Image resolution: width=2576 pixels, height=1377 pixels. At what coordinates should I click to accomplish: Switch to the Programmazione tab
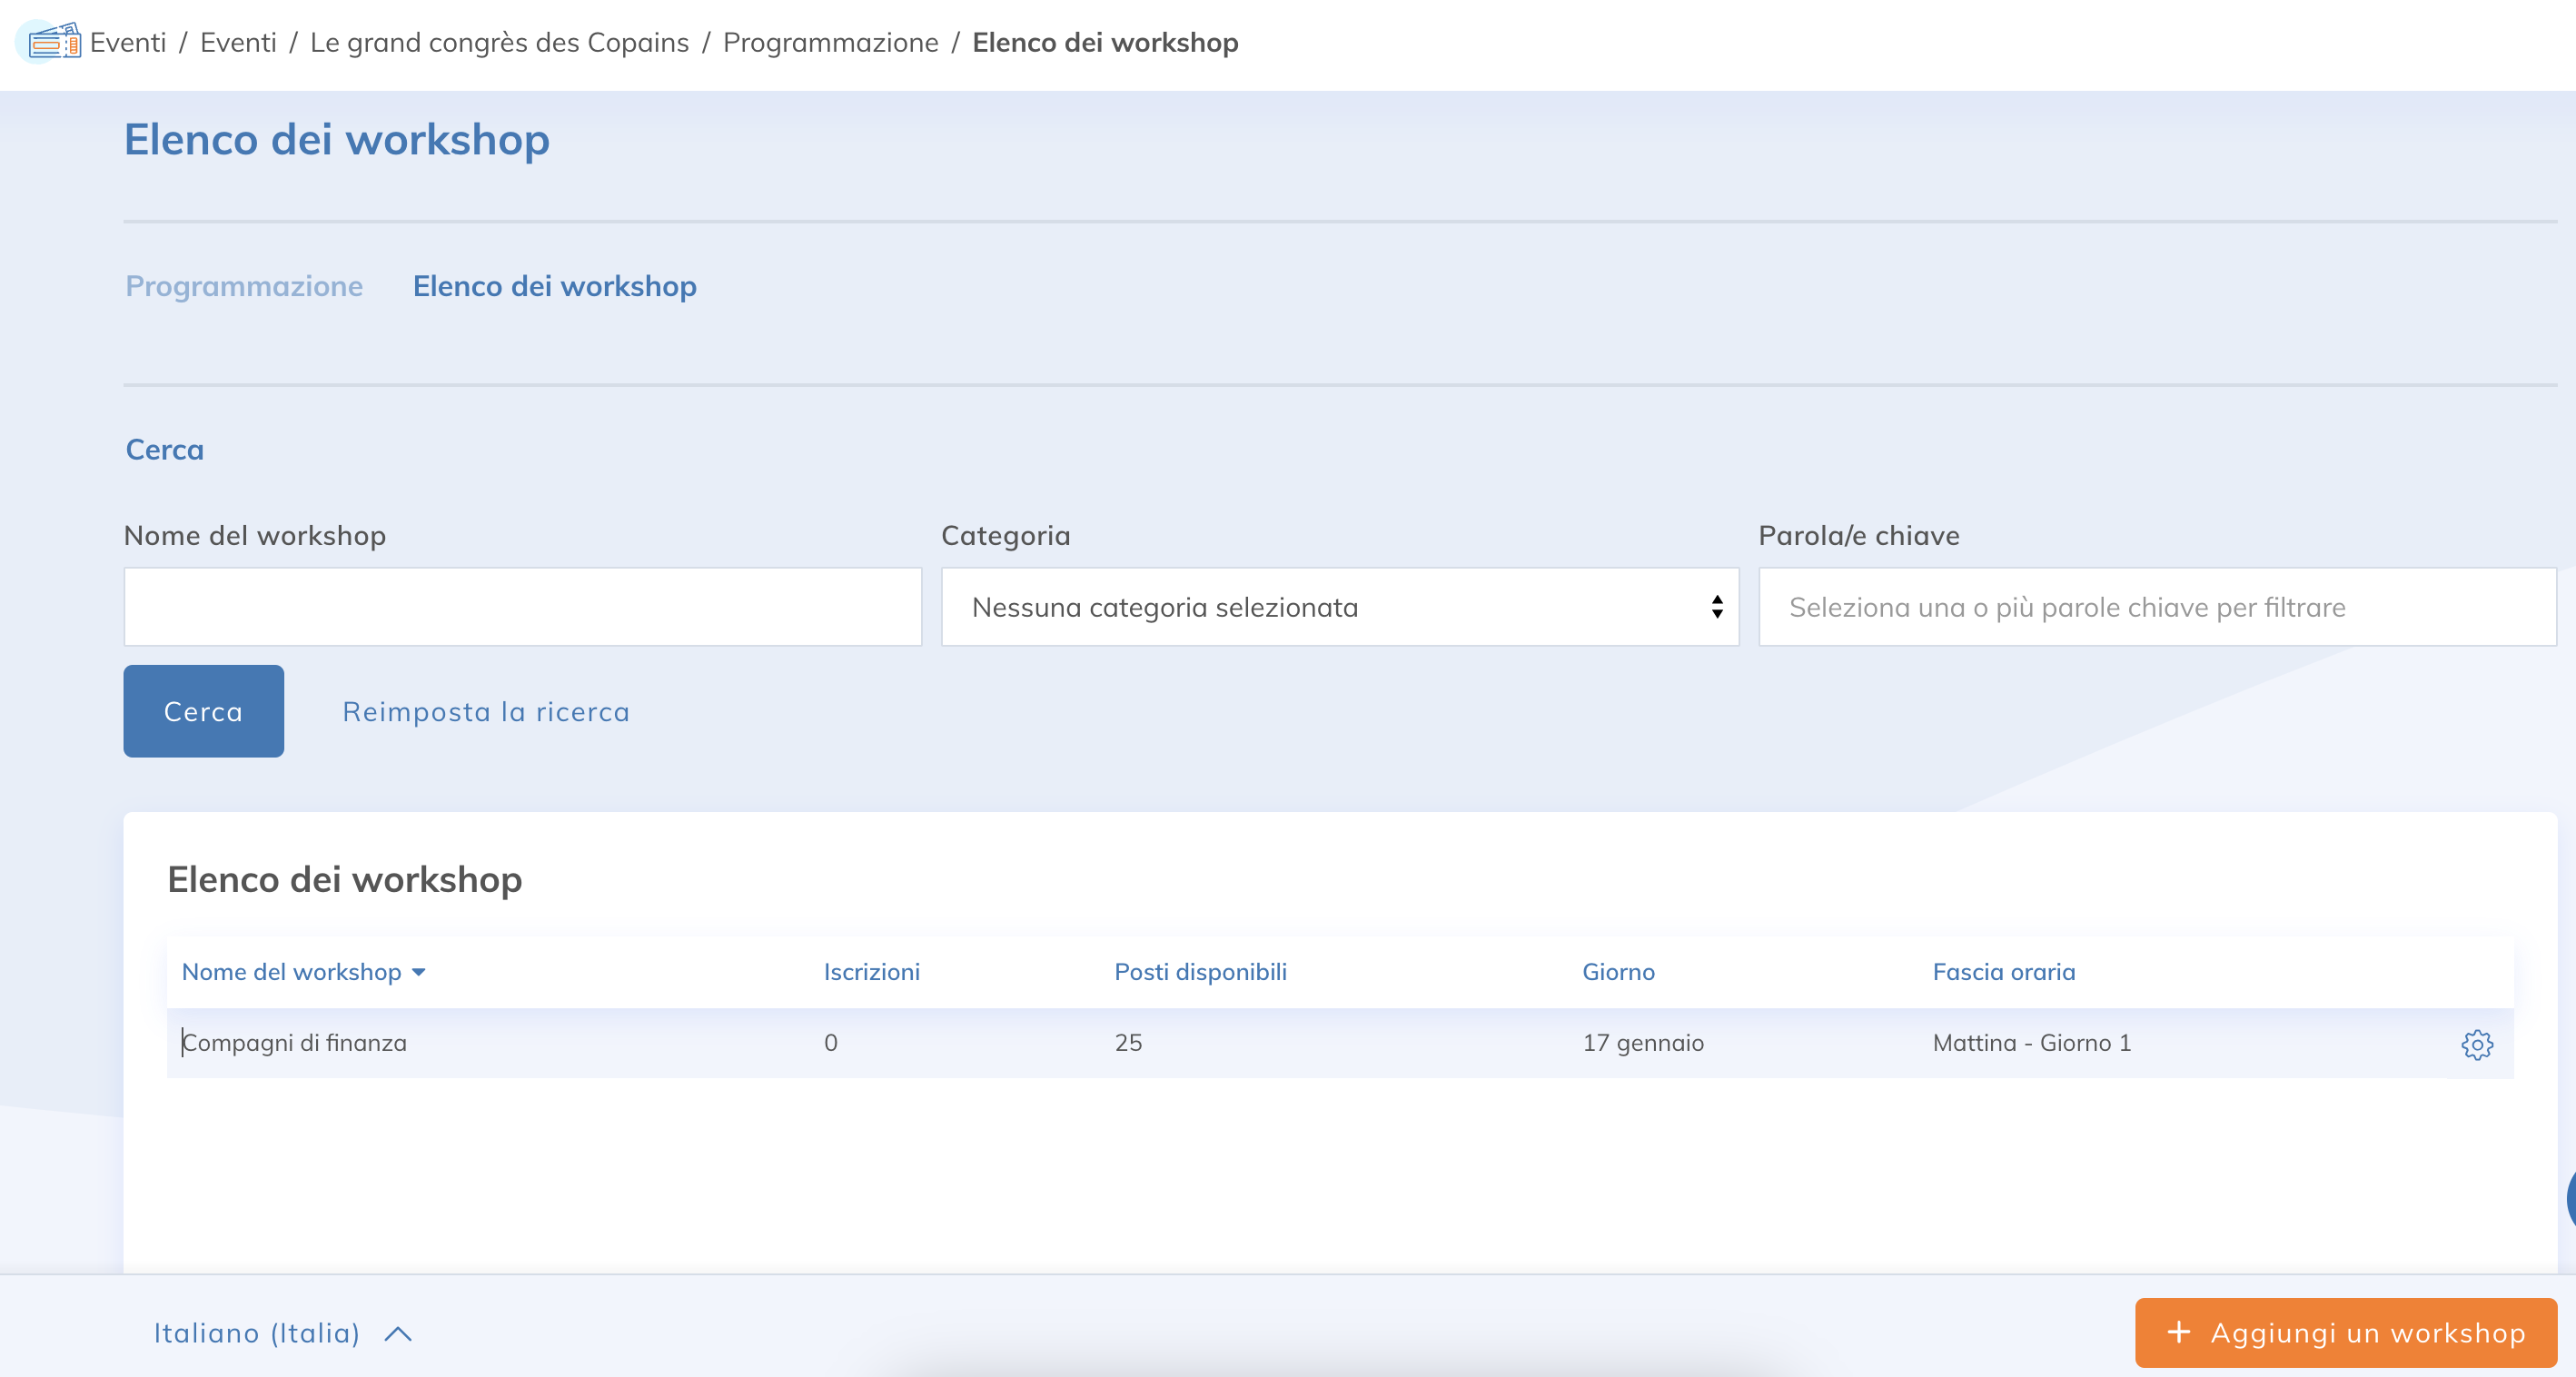pos(244,286)
